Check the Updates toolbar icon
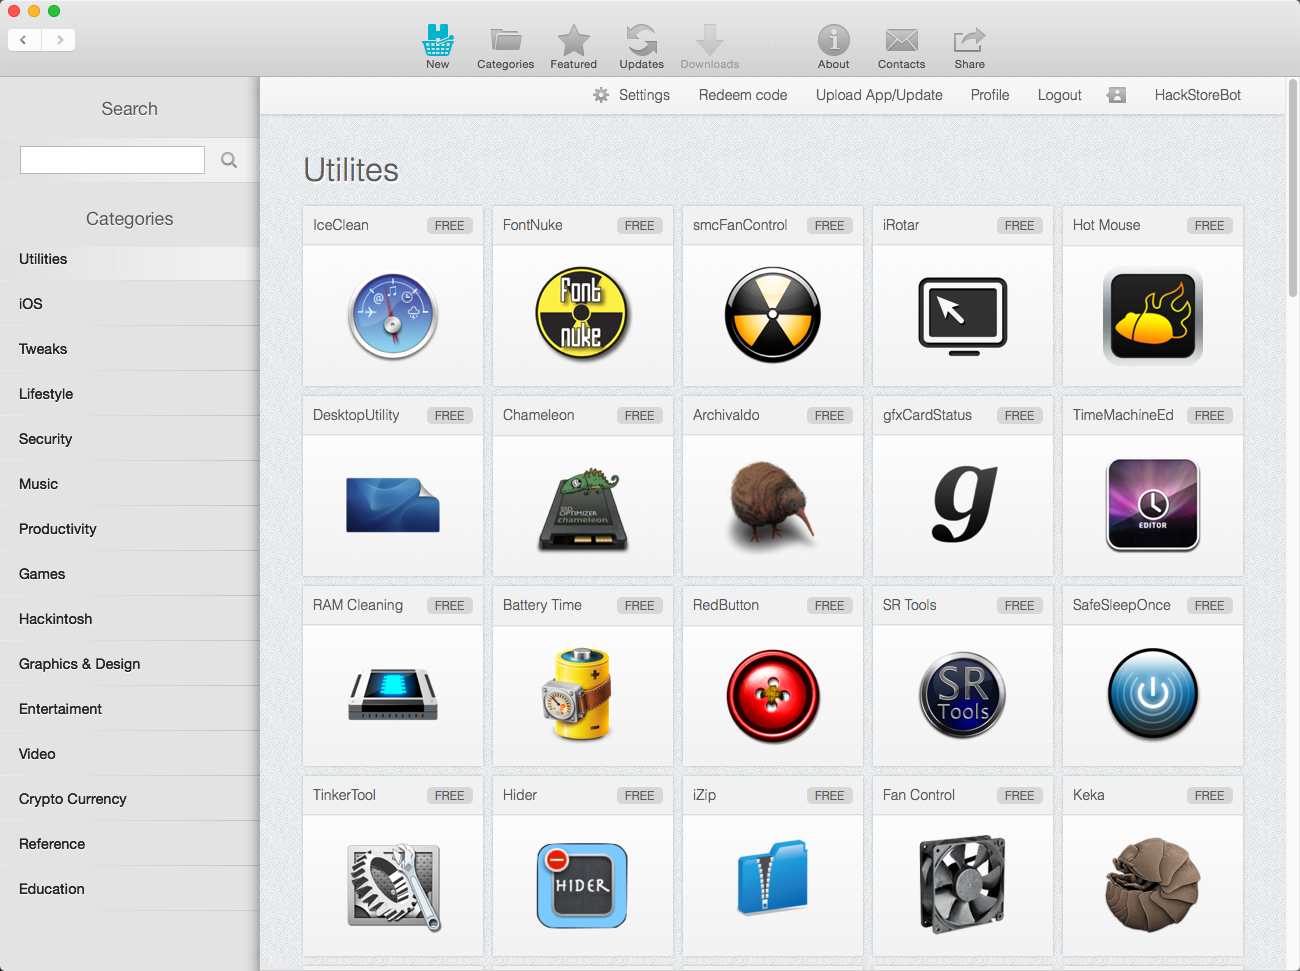 [642, 40]
